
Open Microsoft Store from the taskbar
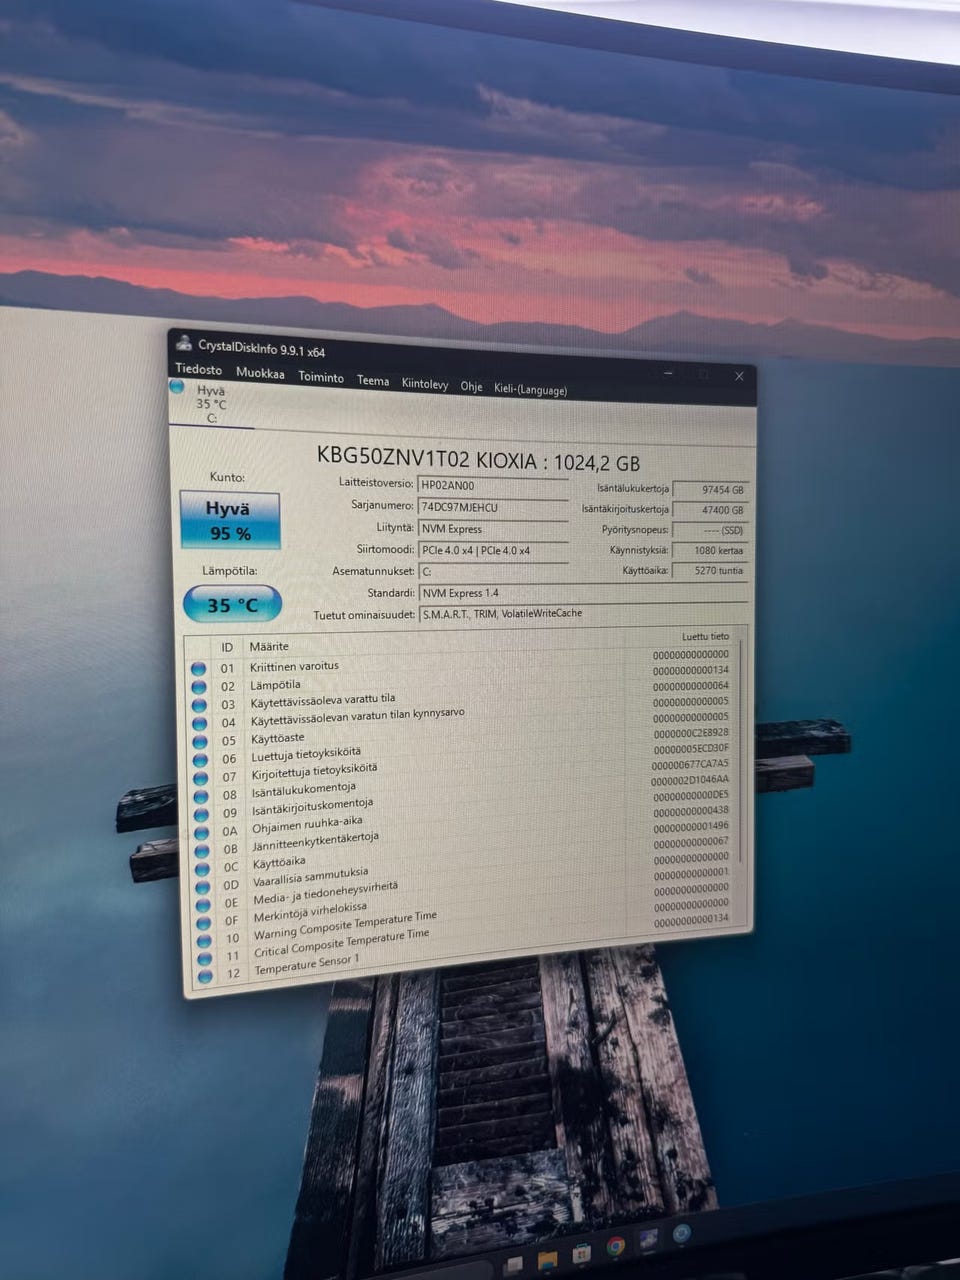pos(581,1254)
